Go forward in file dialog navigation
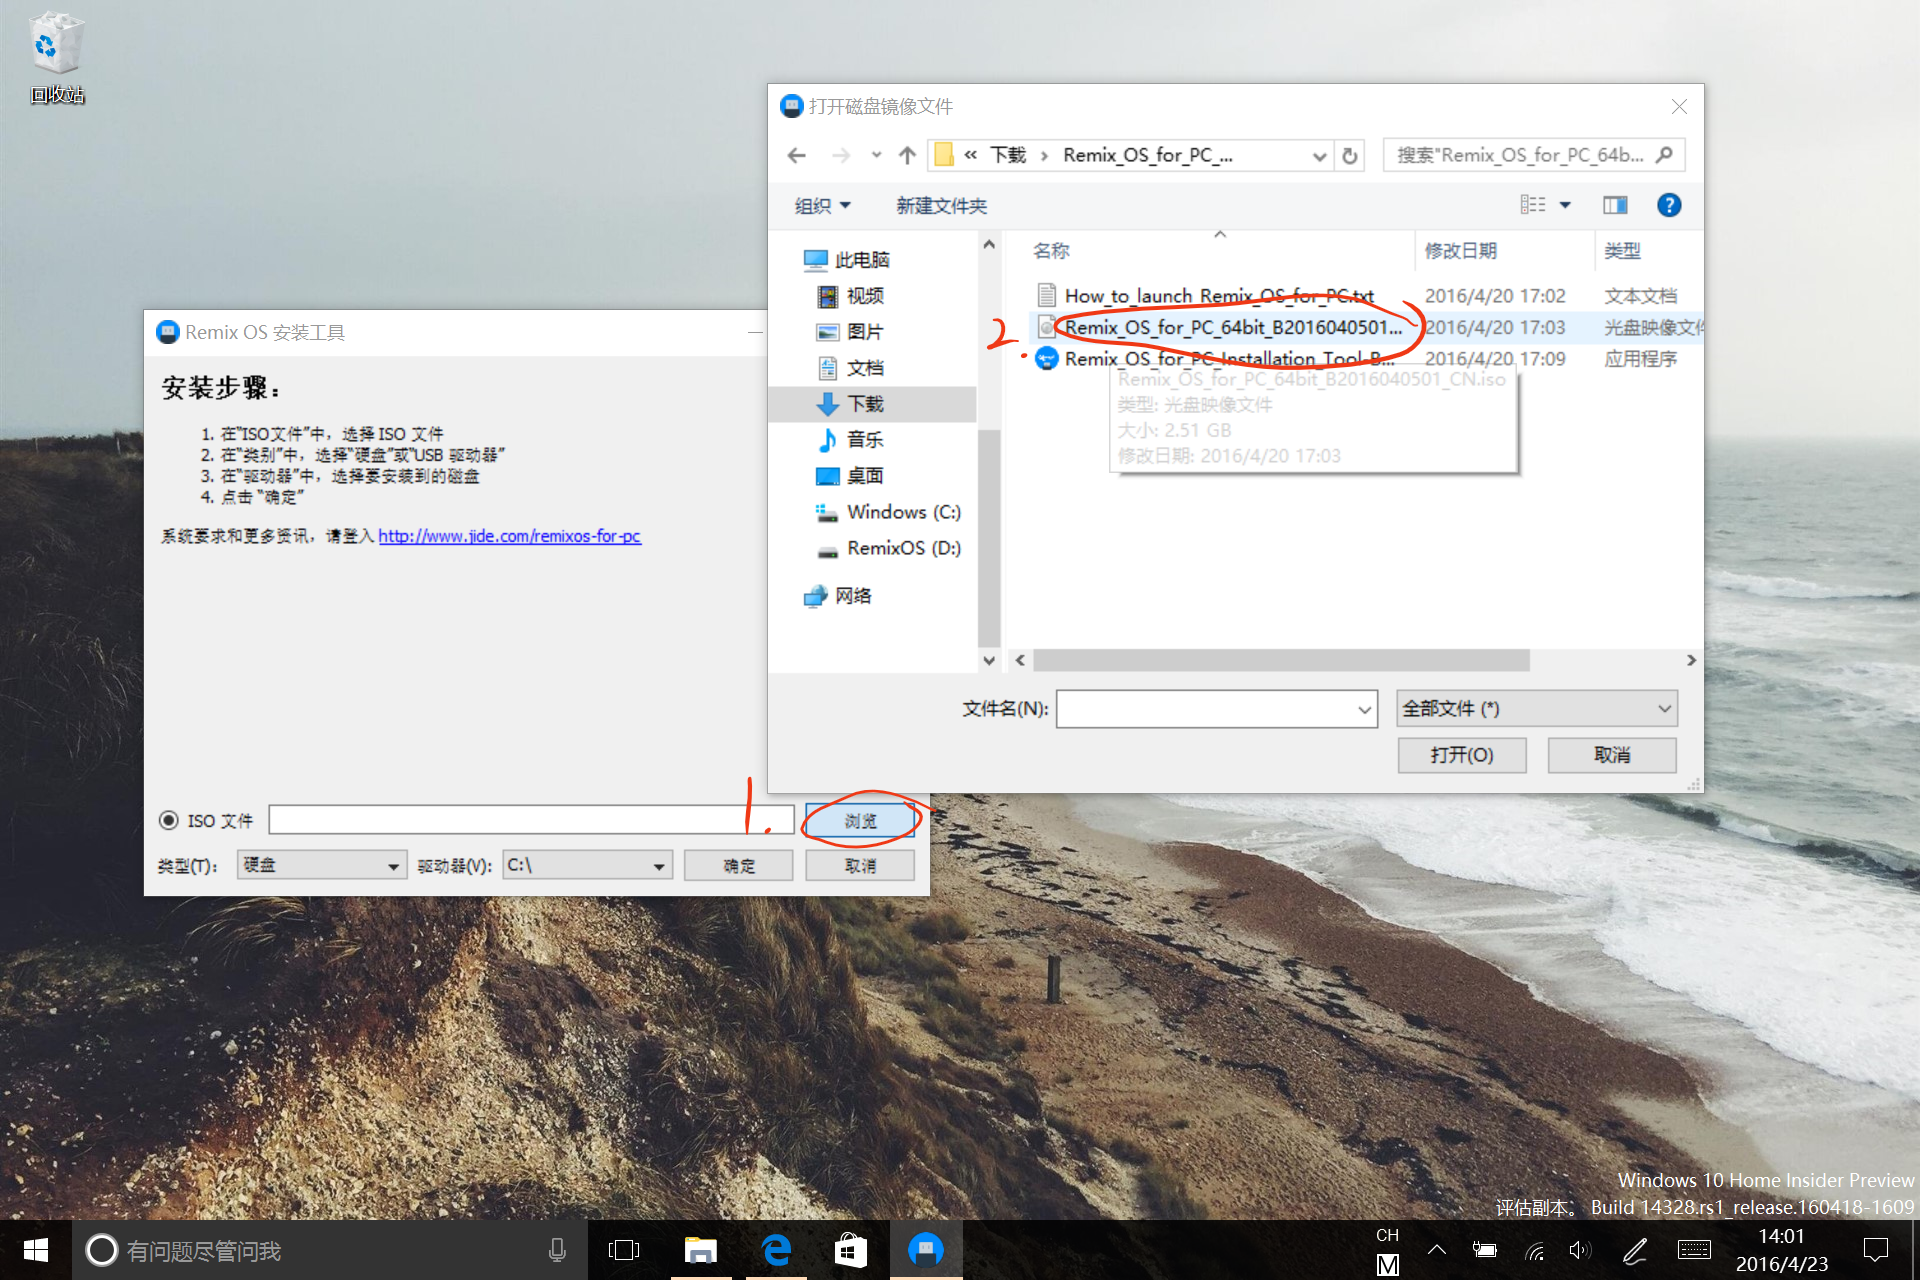This screenshot has height=1280, width=1920. tap(841, 155)
